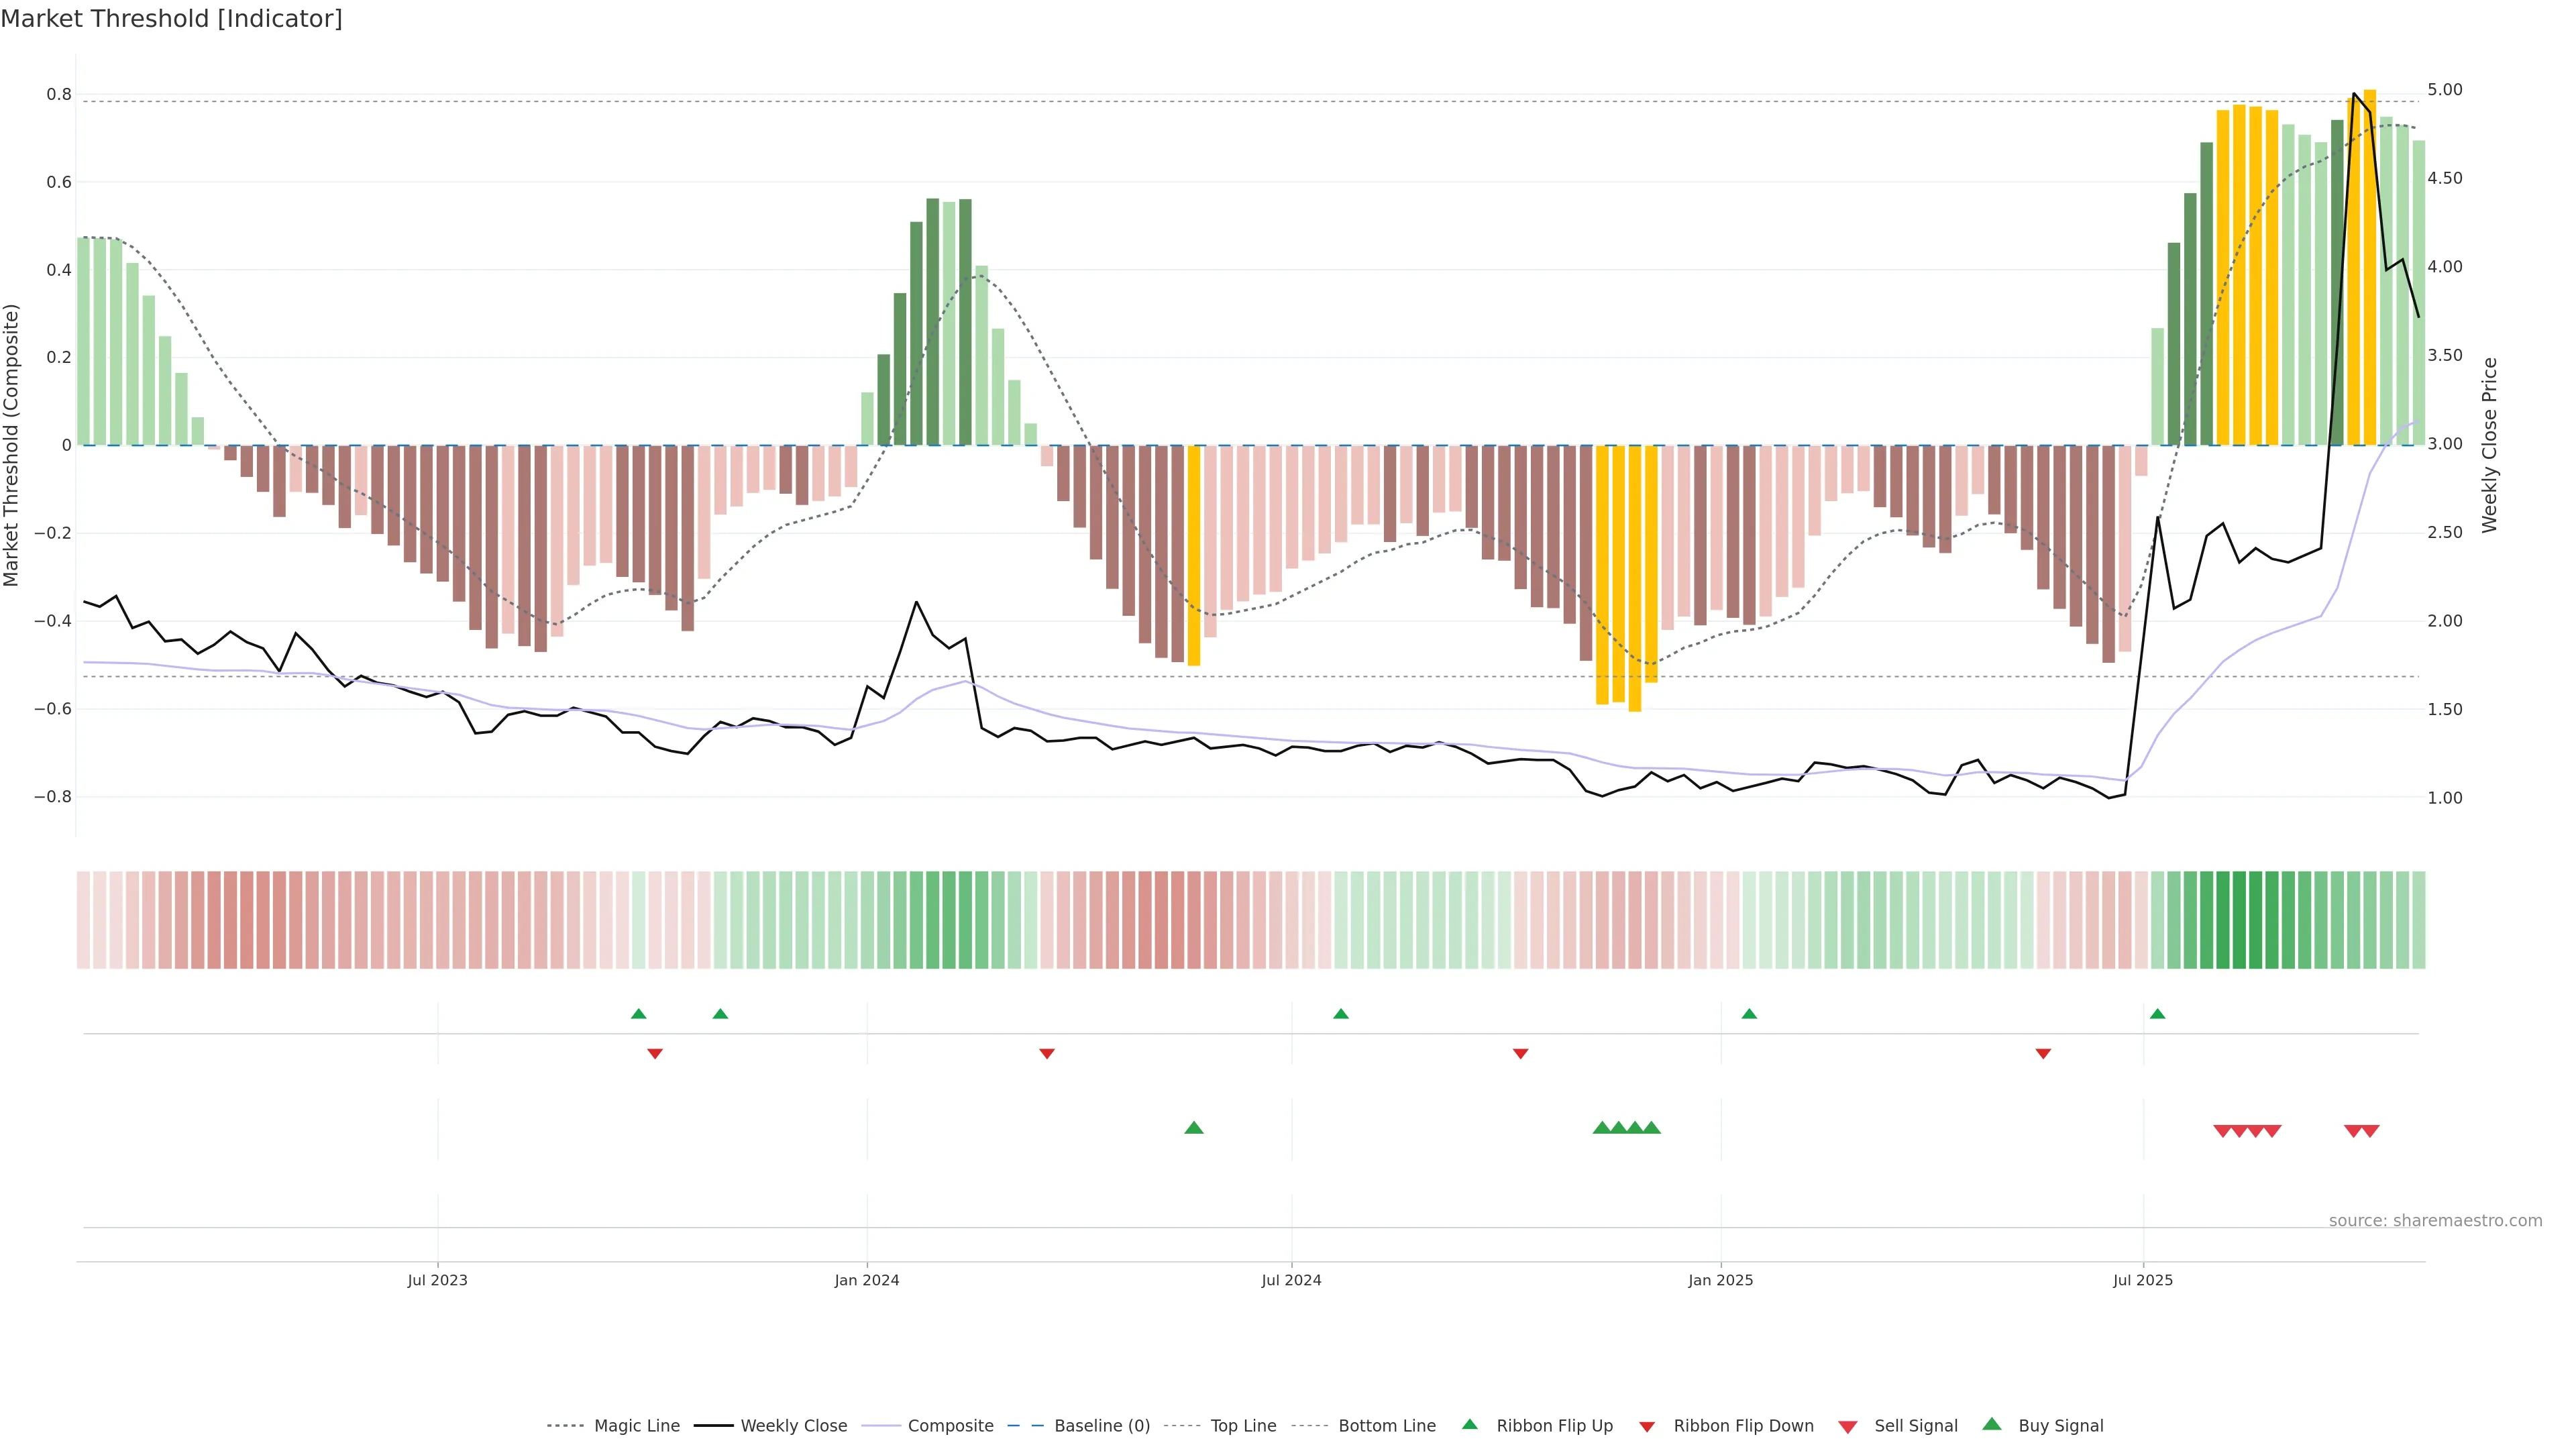The image size is (2576, 1449).
Task: Click the Buy Signal triangle icon in the legend
Action: pos(1992,1425)
